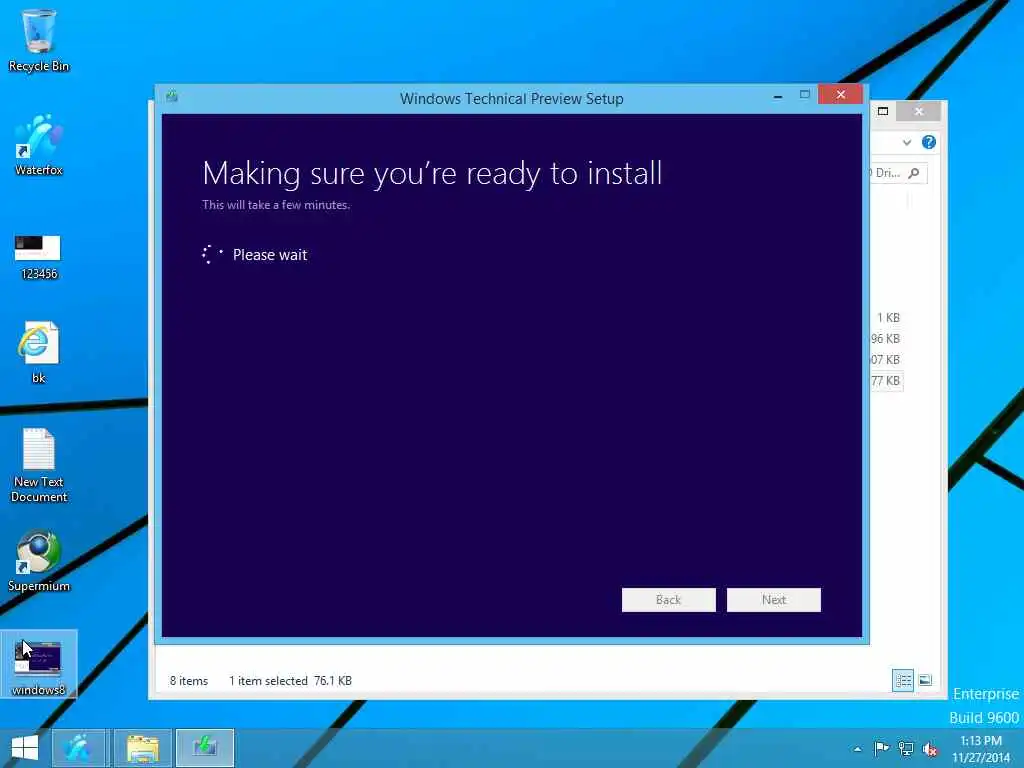Image resolution: width=1024 pixels, height=768 pixels.
Task: Open File Explorer from the taskbar
Action: [142, 748]
